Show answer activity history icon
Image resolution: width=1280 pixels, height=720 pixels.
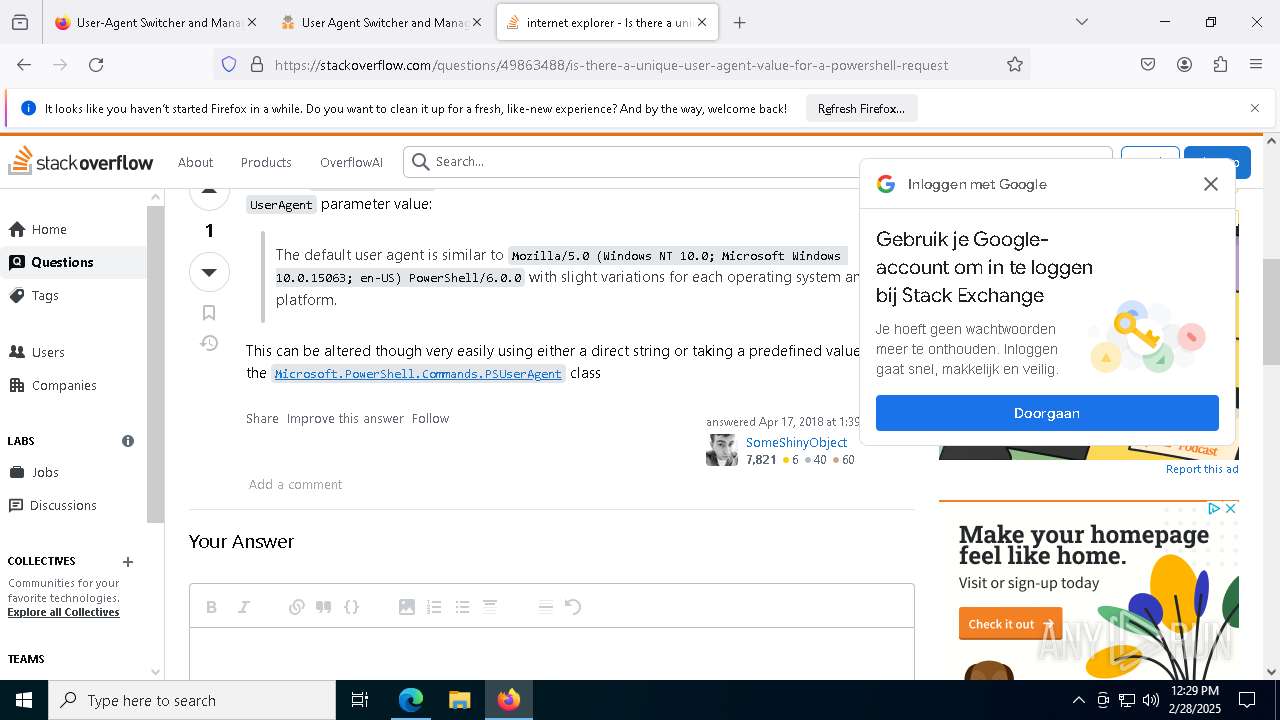(x=209, y=343)
